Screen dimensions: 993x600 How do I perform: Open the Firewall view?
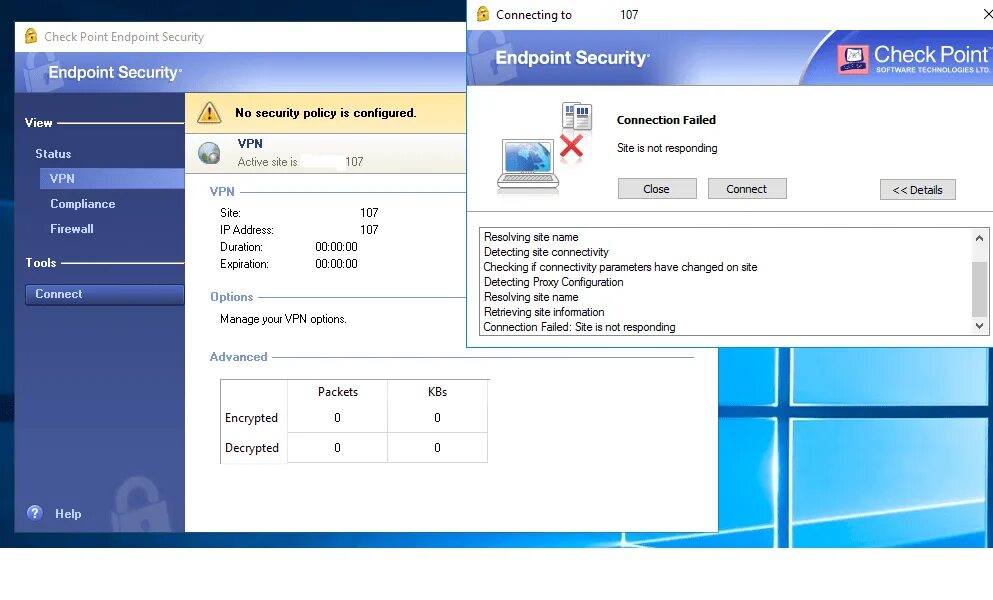pos(72,229)
